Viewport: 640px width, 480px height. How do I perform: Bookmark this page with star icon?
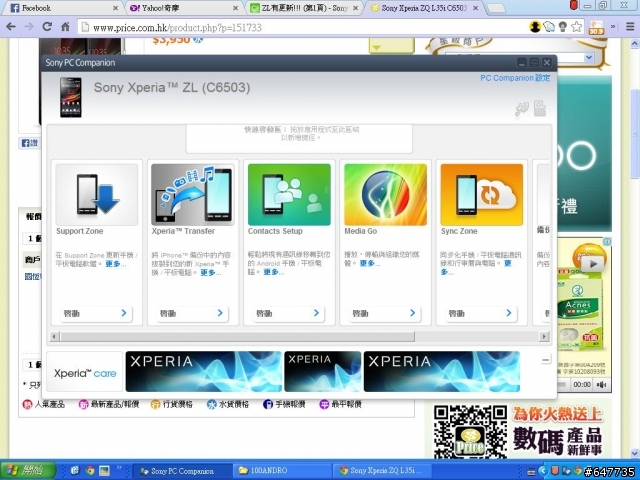tap(576, 27)
